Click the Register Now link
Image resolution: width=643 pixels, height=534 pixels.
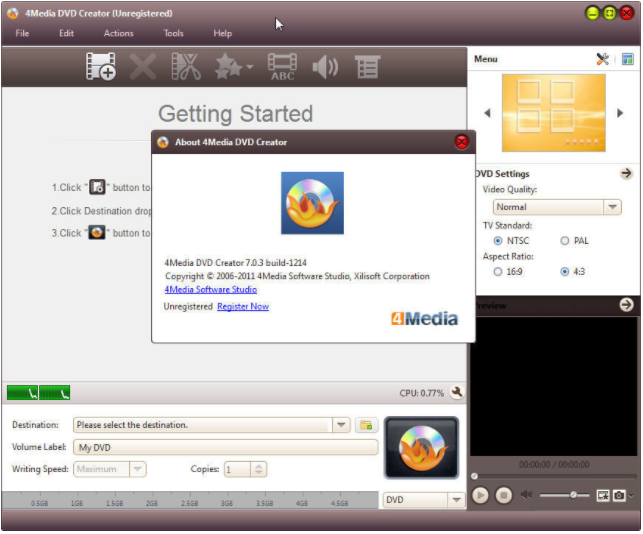[x=243, y=306]
